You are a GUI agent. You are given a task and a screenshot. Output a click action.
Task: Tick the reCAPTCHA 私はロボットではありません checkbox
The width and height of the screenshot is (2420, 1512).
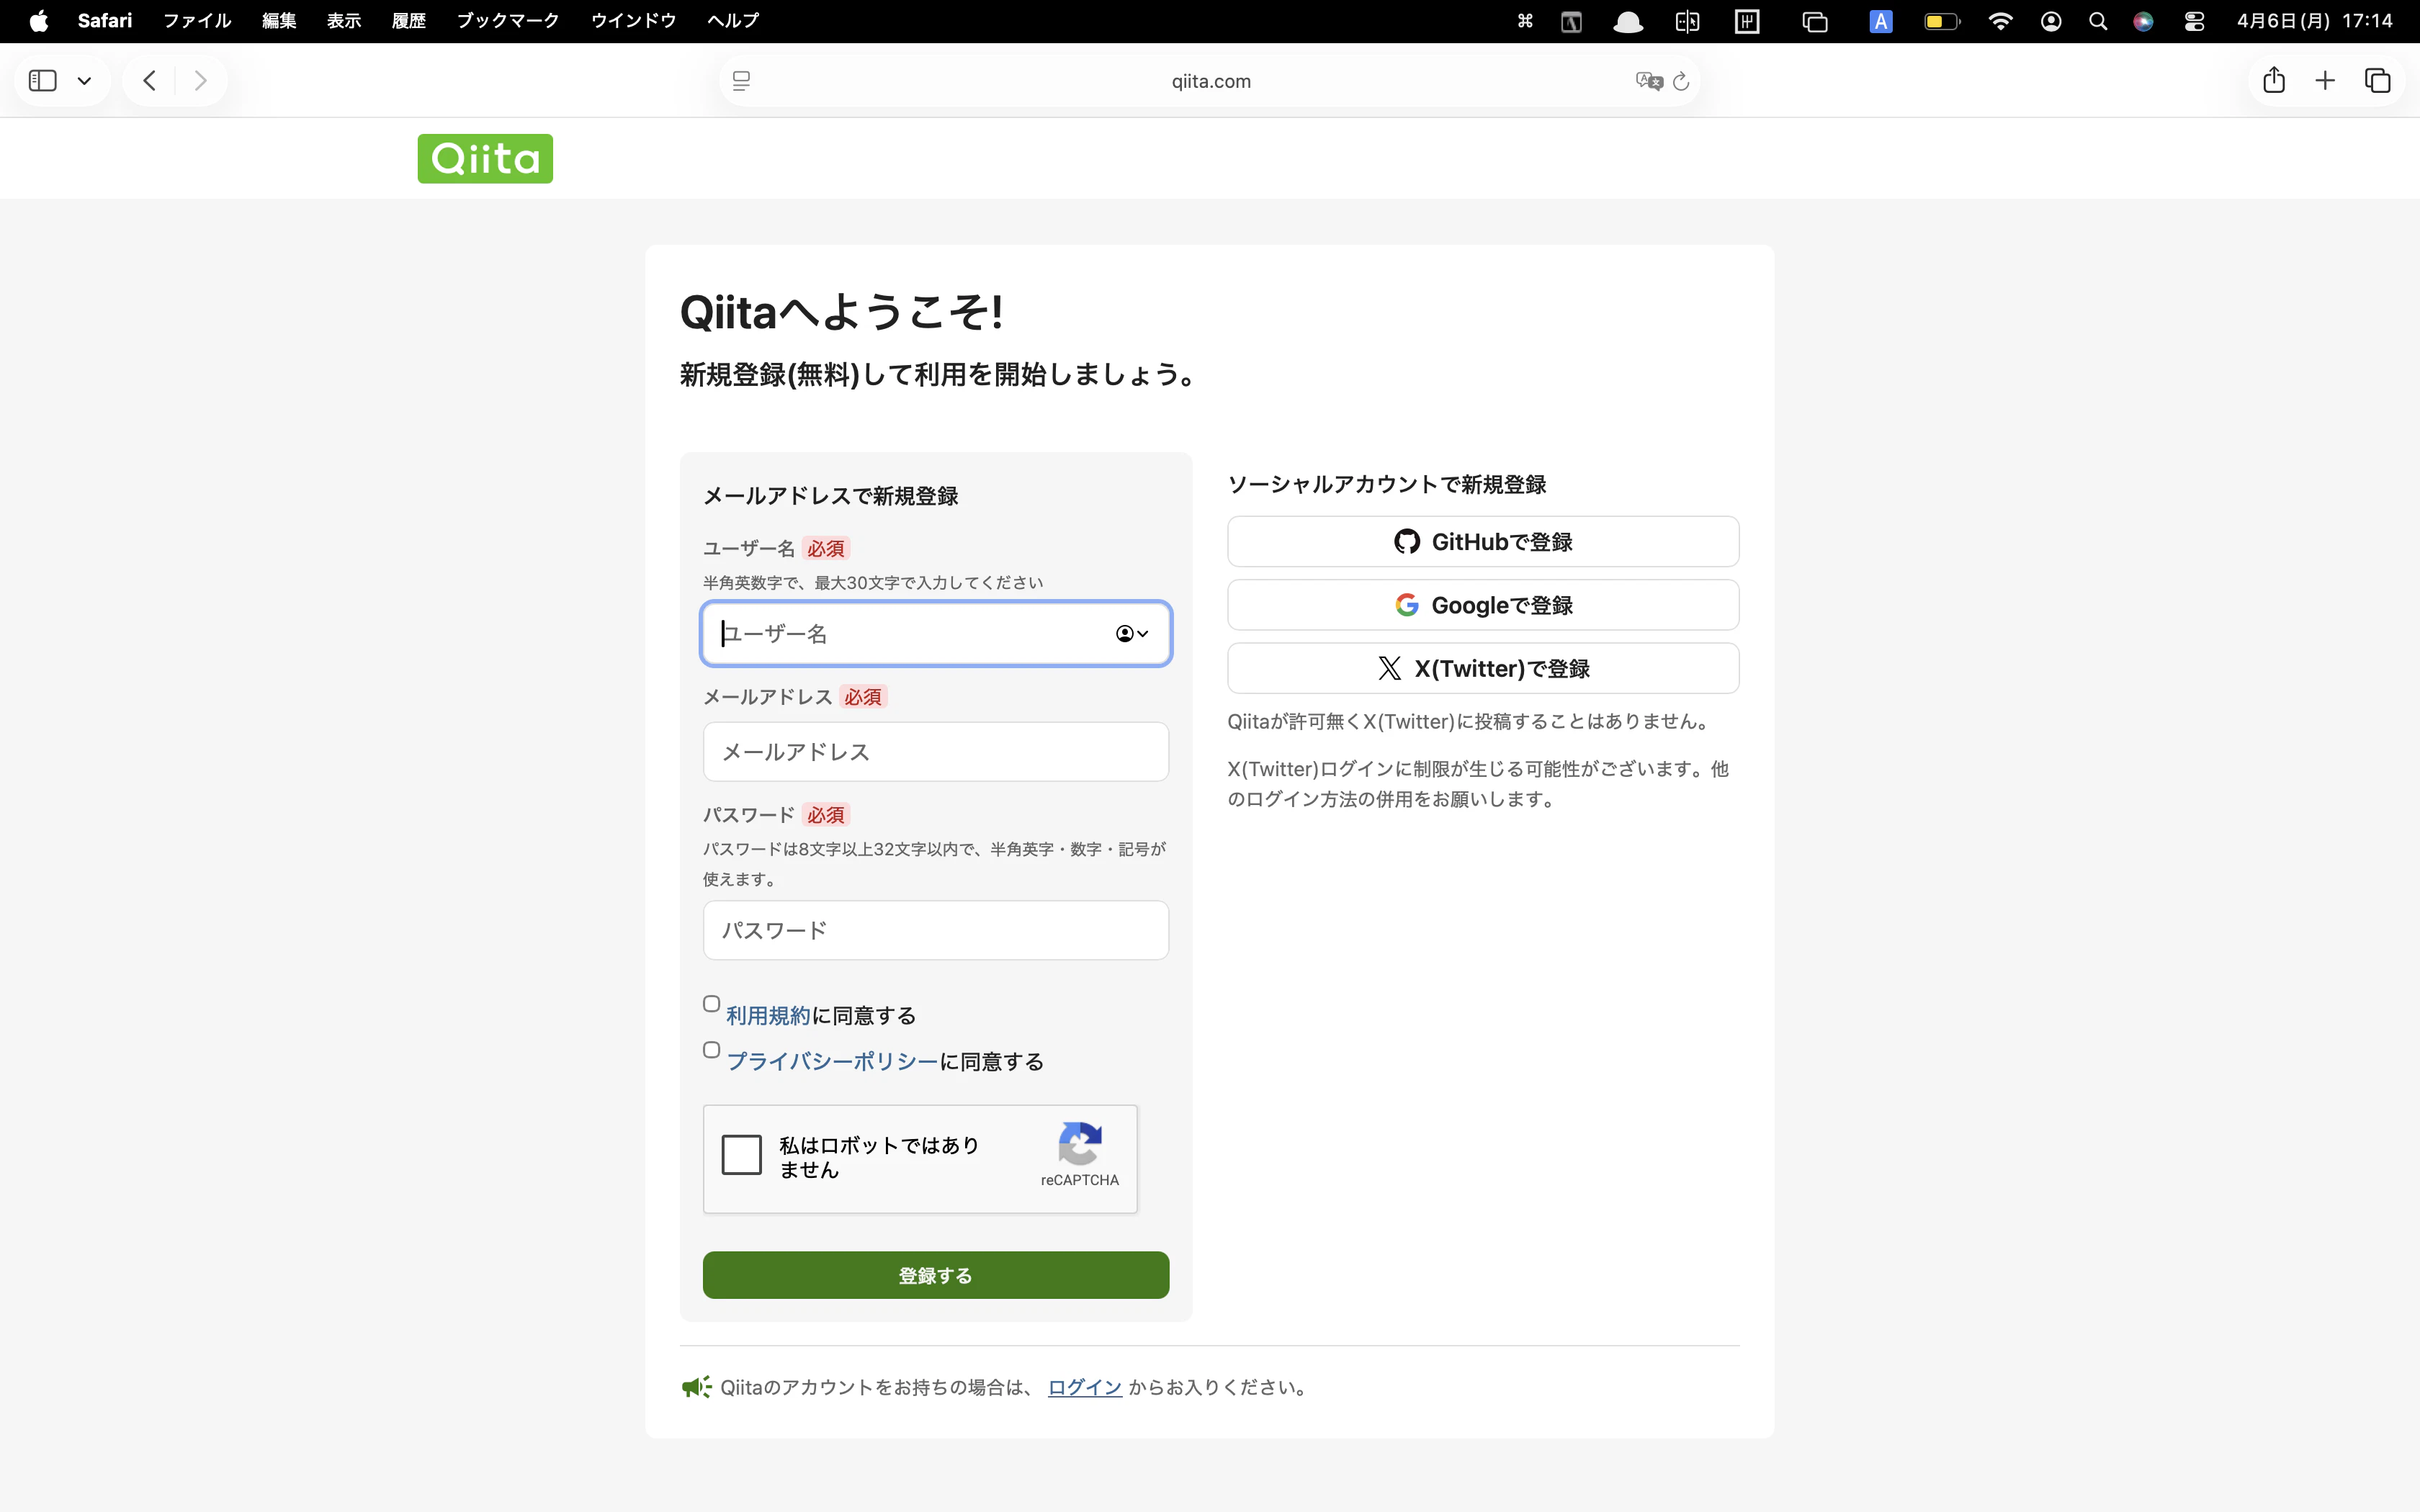(x=742, y=1155)
